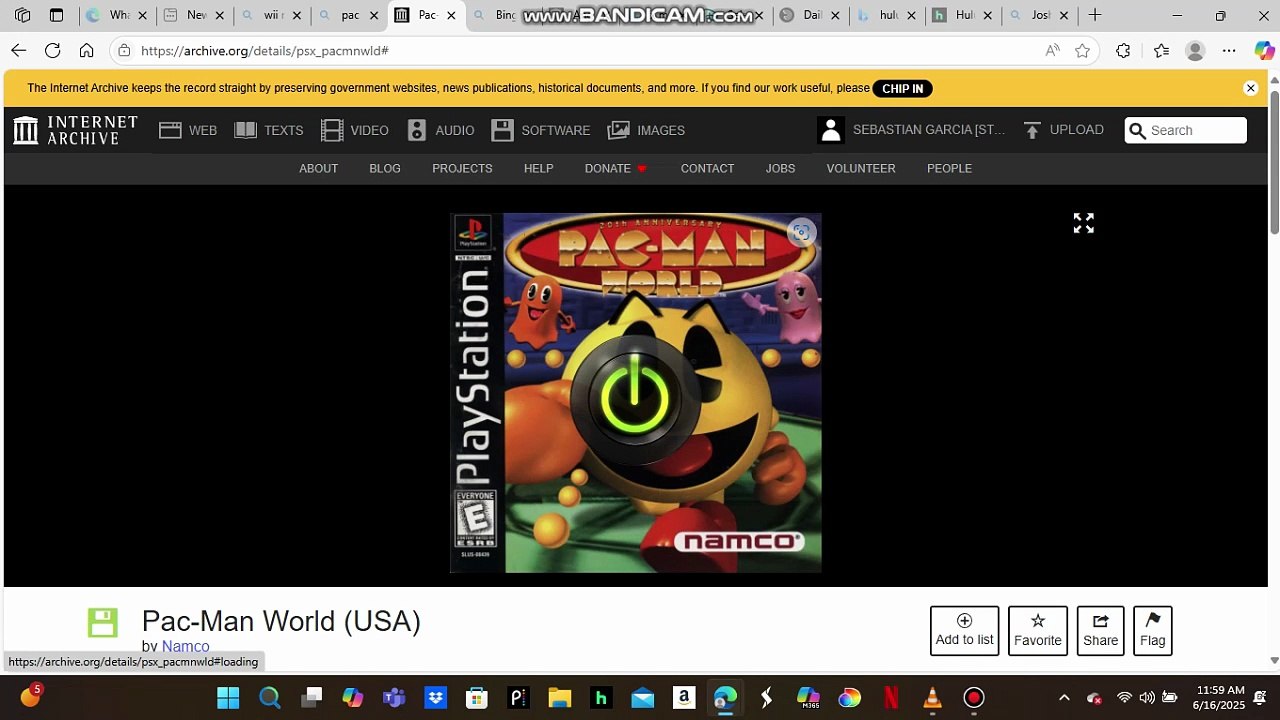Image resolution: width=1280 pixels, height=720 pixels.
Task: Show hidden system tray icons chevron
Action: (x=1064, y=698)
